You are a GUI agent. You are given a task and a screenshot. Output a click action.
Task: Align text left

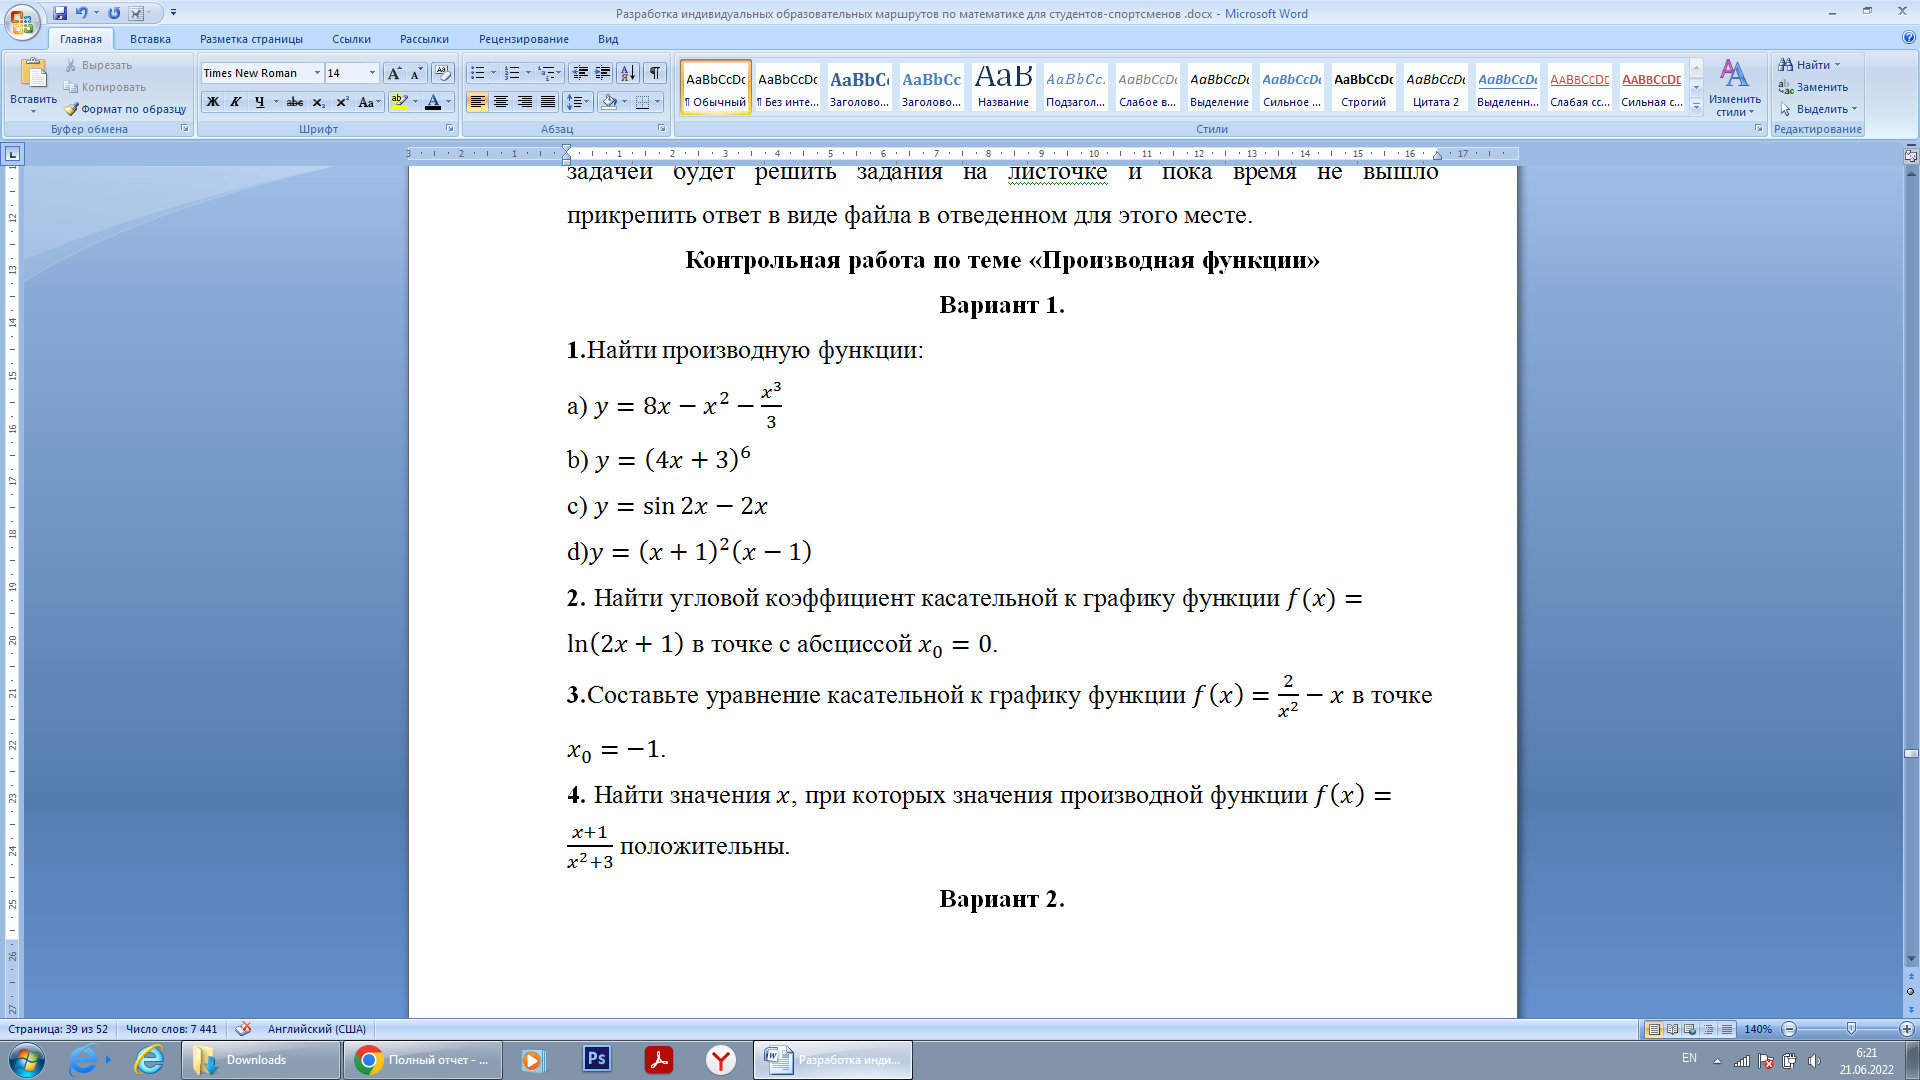(x=478, y=102)
